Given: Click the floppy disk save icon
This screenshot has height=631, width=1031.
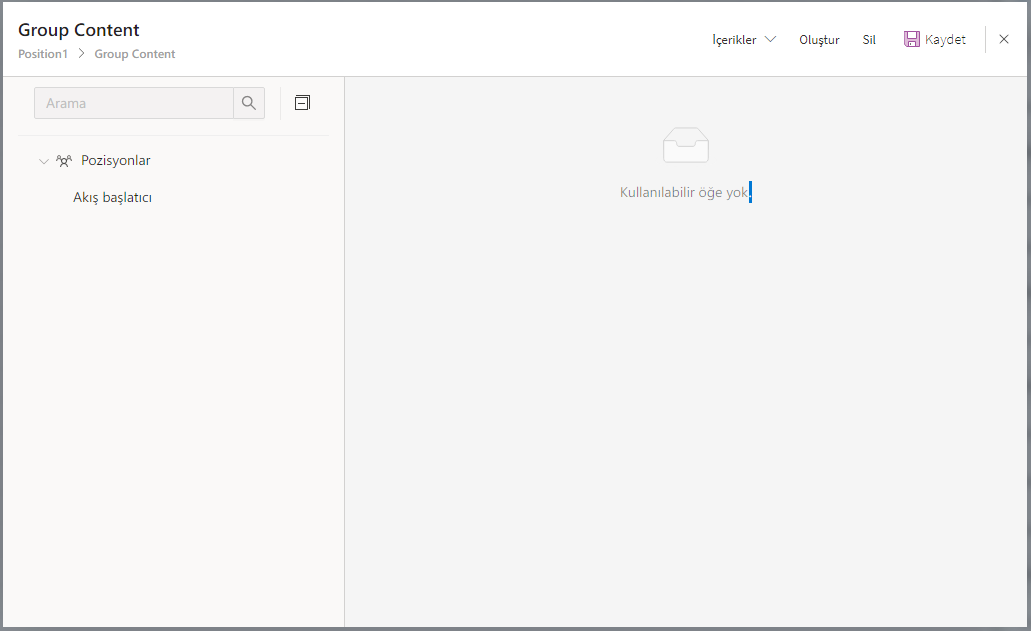Looking at the screenshot, I should point(911,39).
